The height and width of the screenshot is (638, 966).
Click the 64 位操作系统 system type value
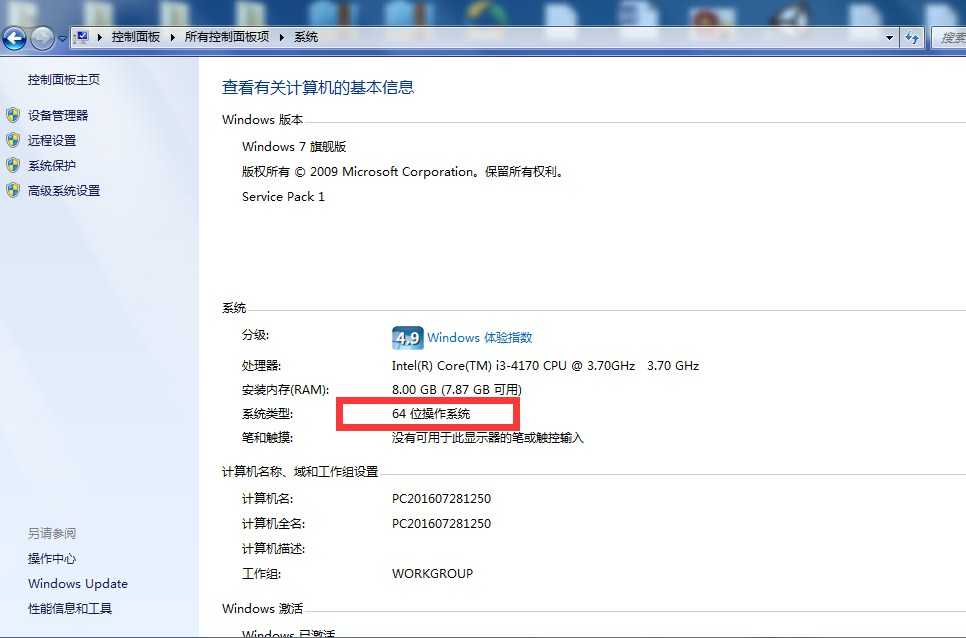(431, 414)
